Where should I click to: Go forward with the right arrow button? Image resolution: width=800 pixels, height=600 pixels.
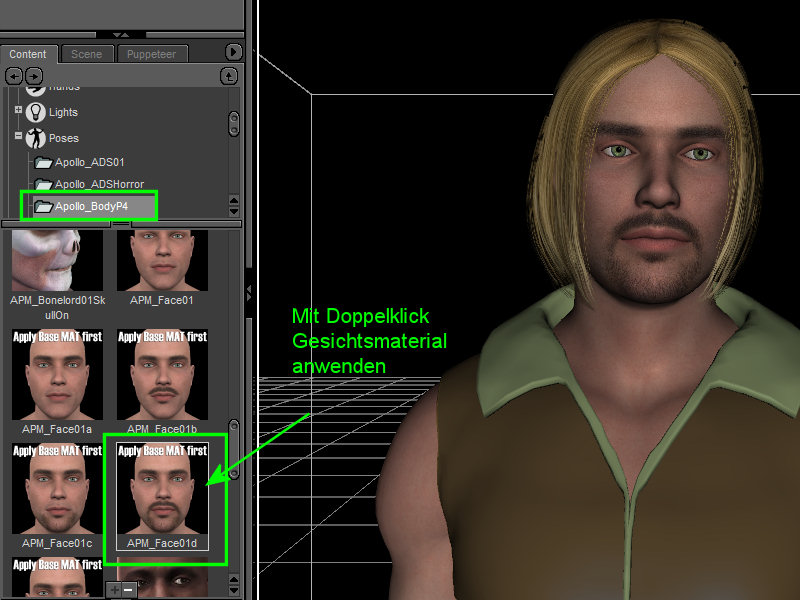(34, 77)
